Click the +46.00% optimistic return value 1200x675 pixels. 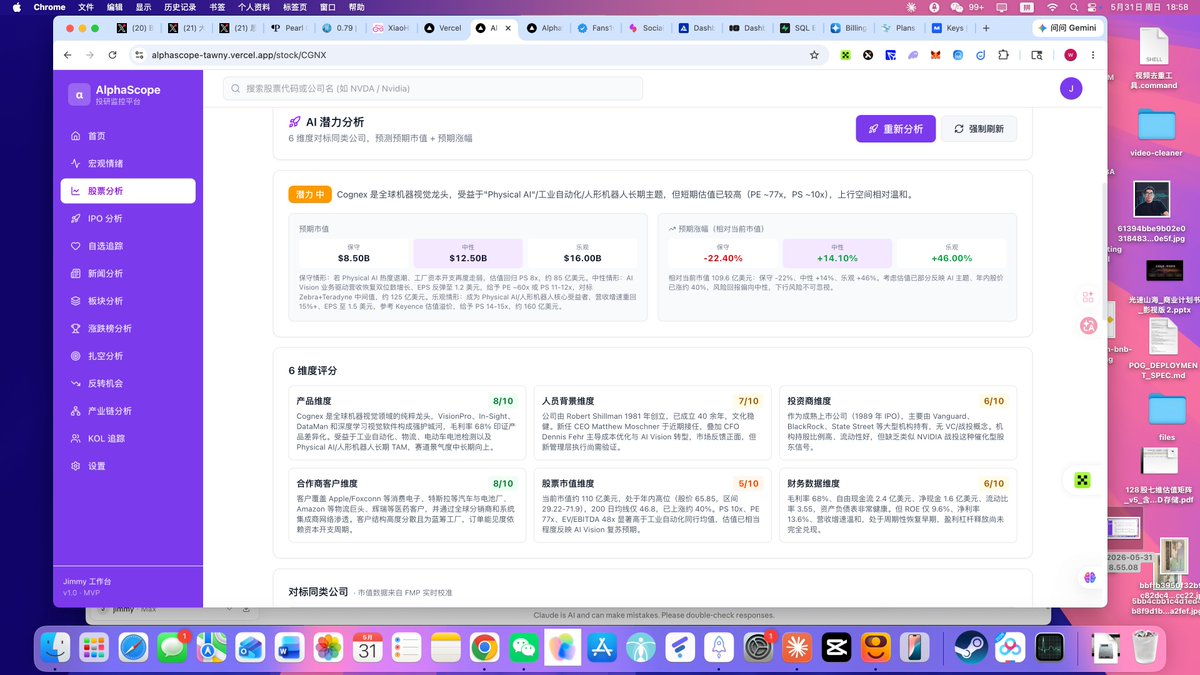tap(951, 257)
